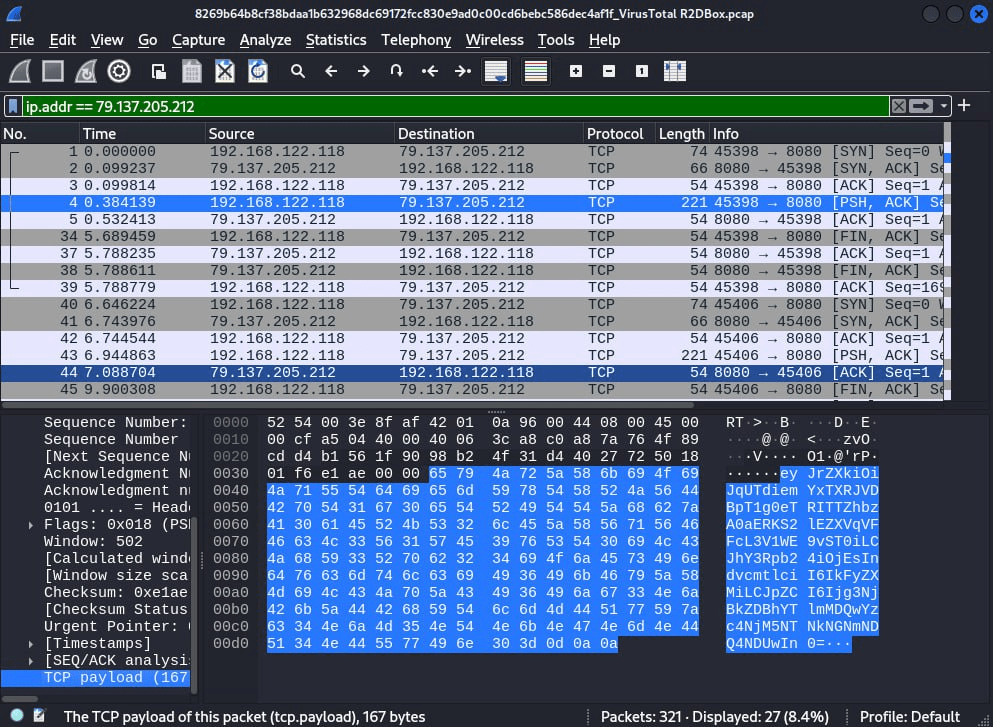Open the recent display filters dropdown
Image resolution: width=993 pixels, height=727 pixels.
point(944,106)
